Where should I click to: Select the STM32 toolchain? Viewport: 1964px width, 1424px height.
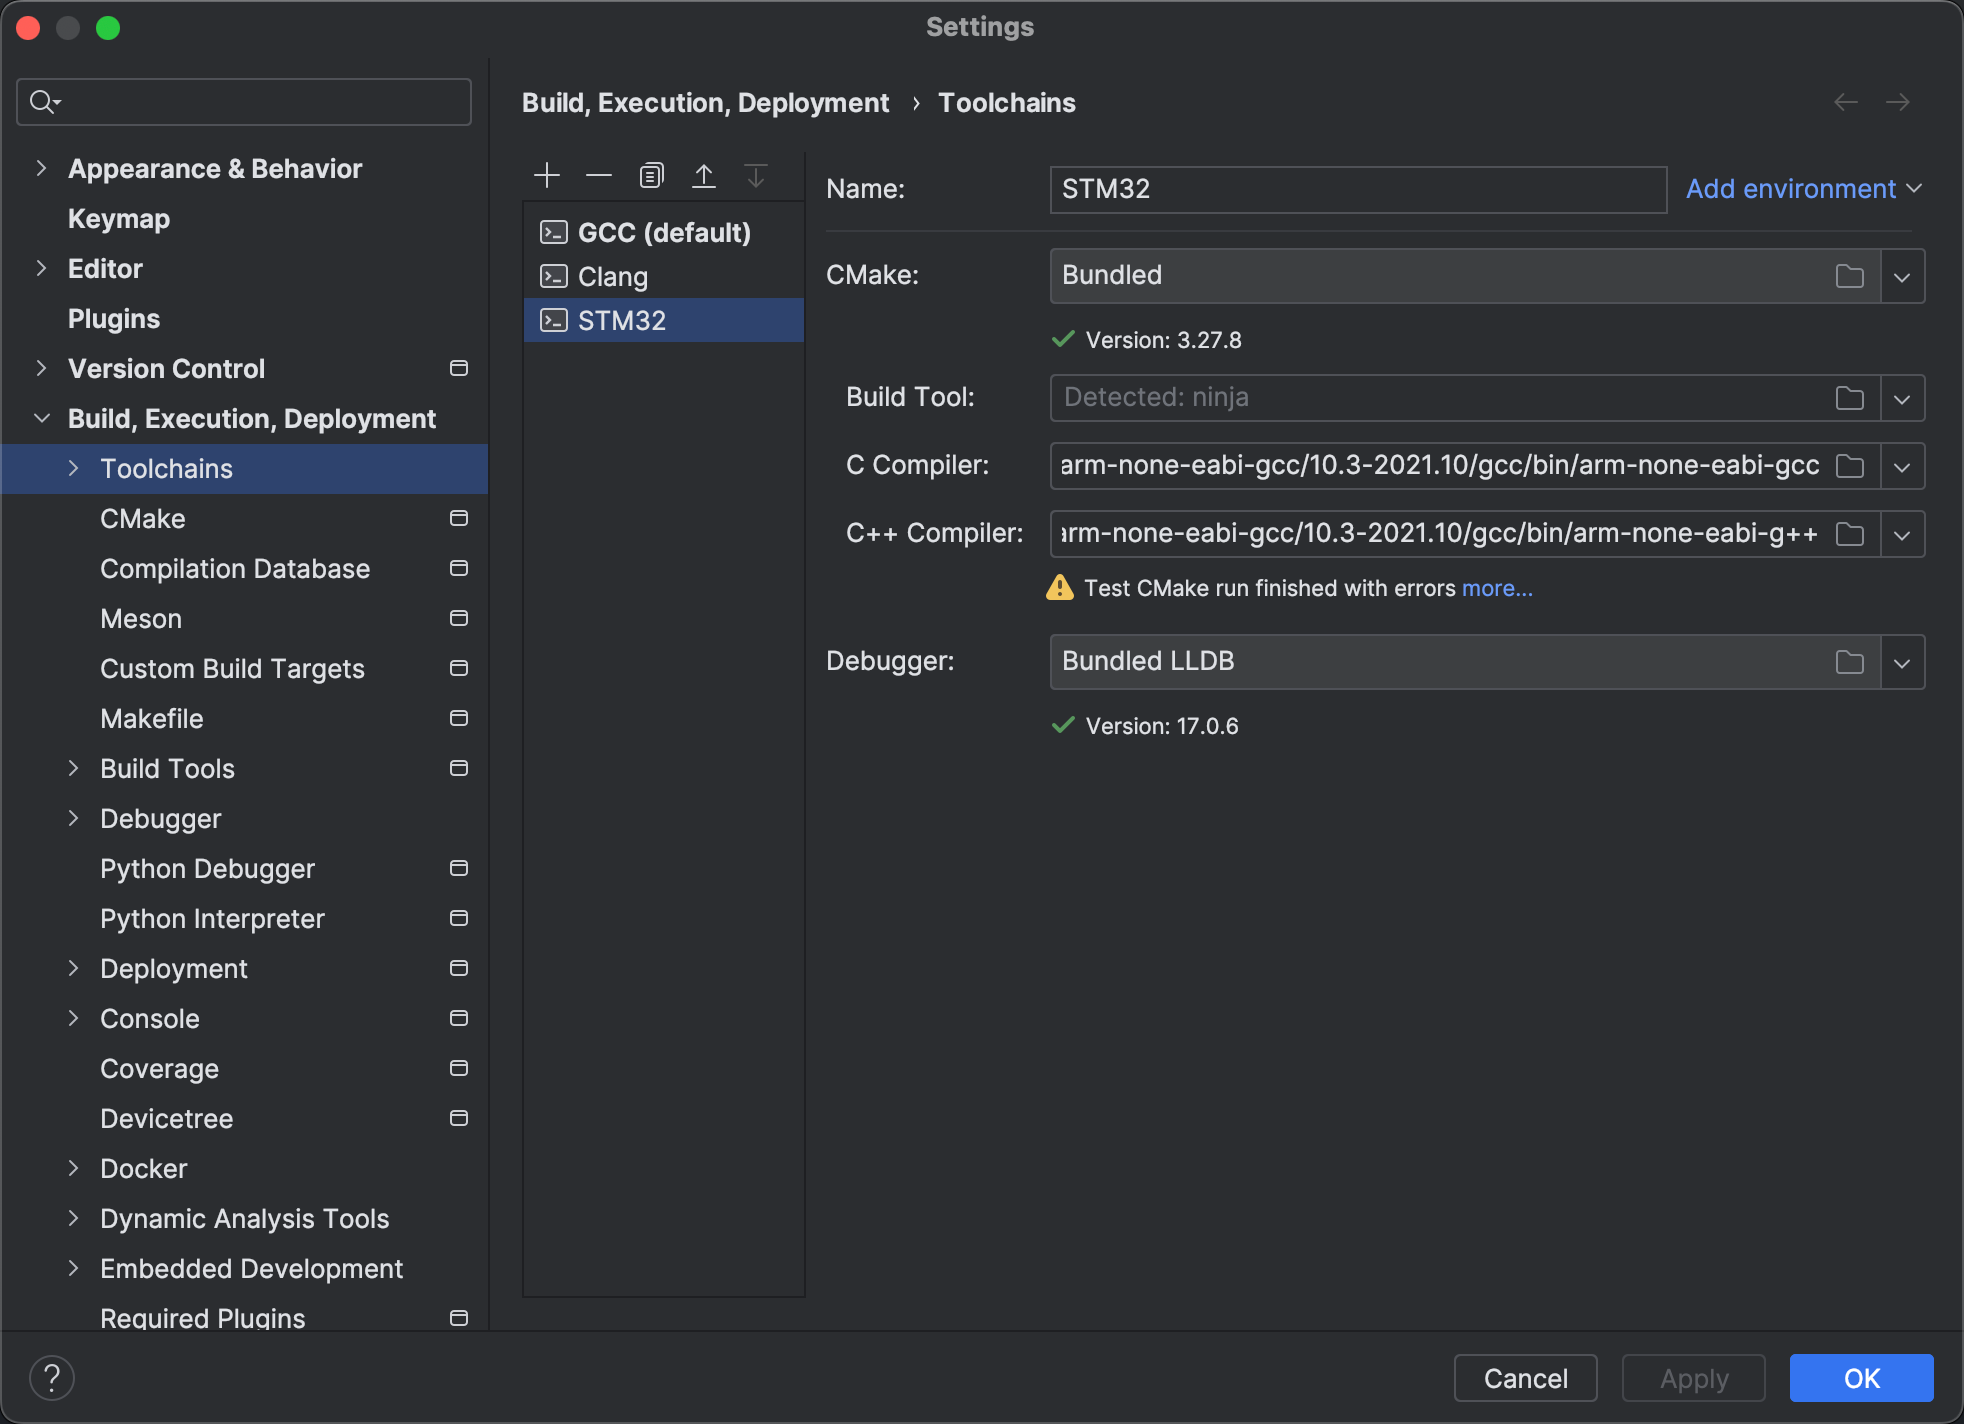664,320
